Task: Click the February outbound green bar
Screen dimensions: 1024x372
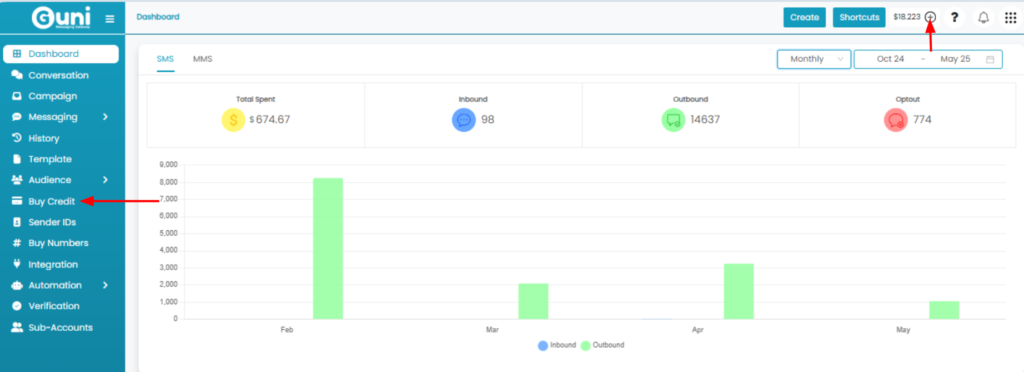Action: pyautogui.click(x=328, y=249)
